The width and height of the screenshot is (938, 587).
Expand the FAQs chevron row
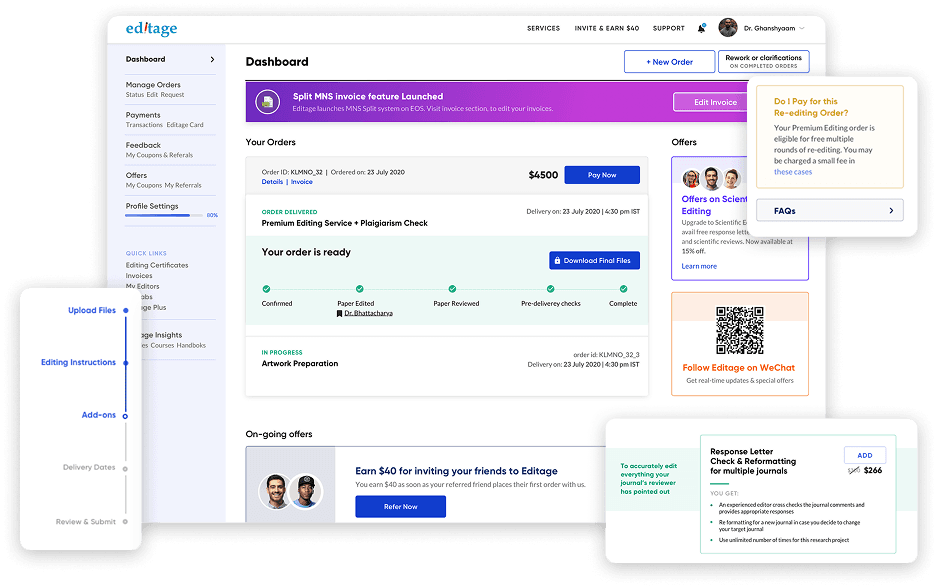830,211
